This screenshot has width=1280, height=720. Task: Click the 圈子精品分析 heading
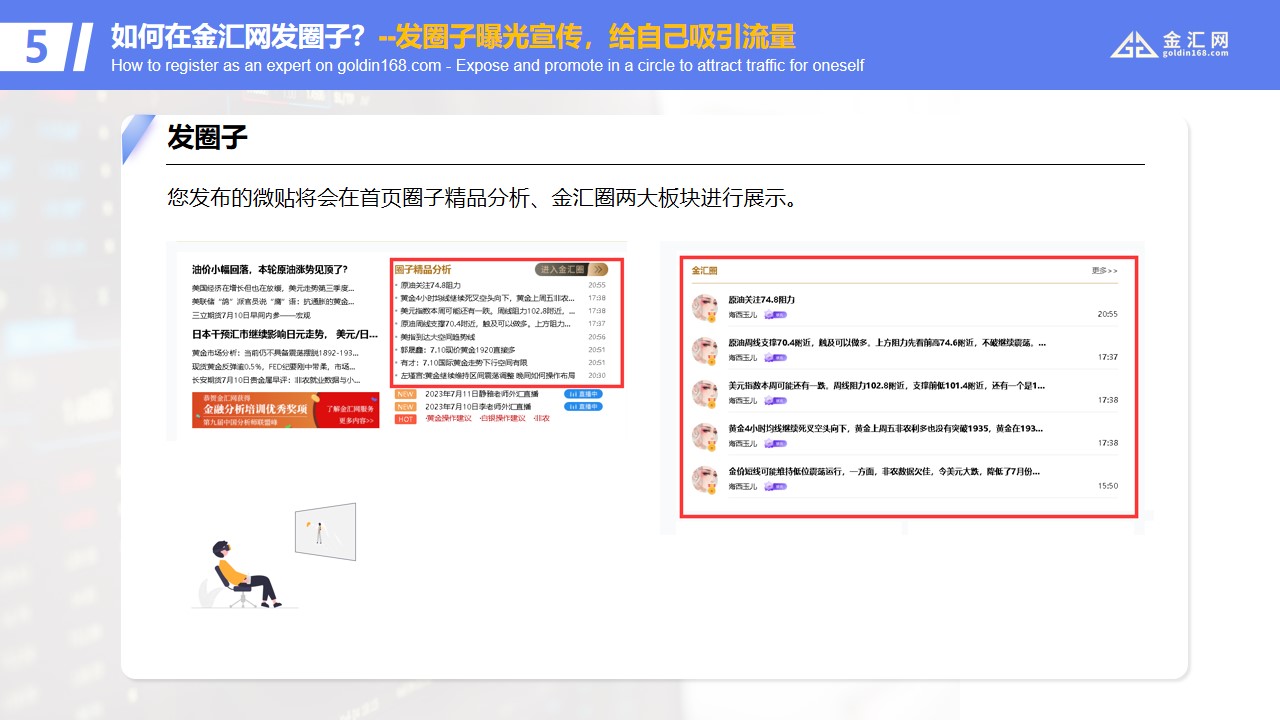coord(423,269)
